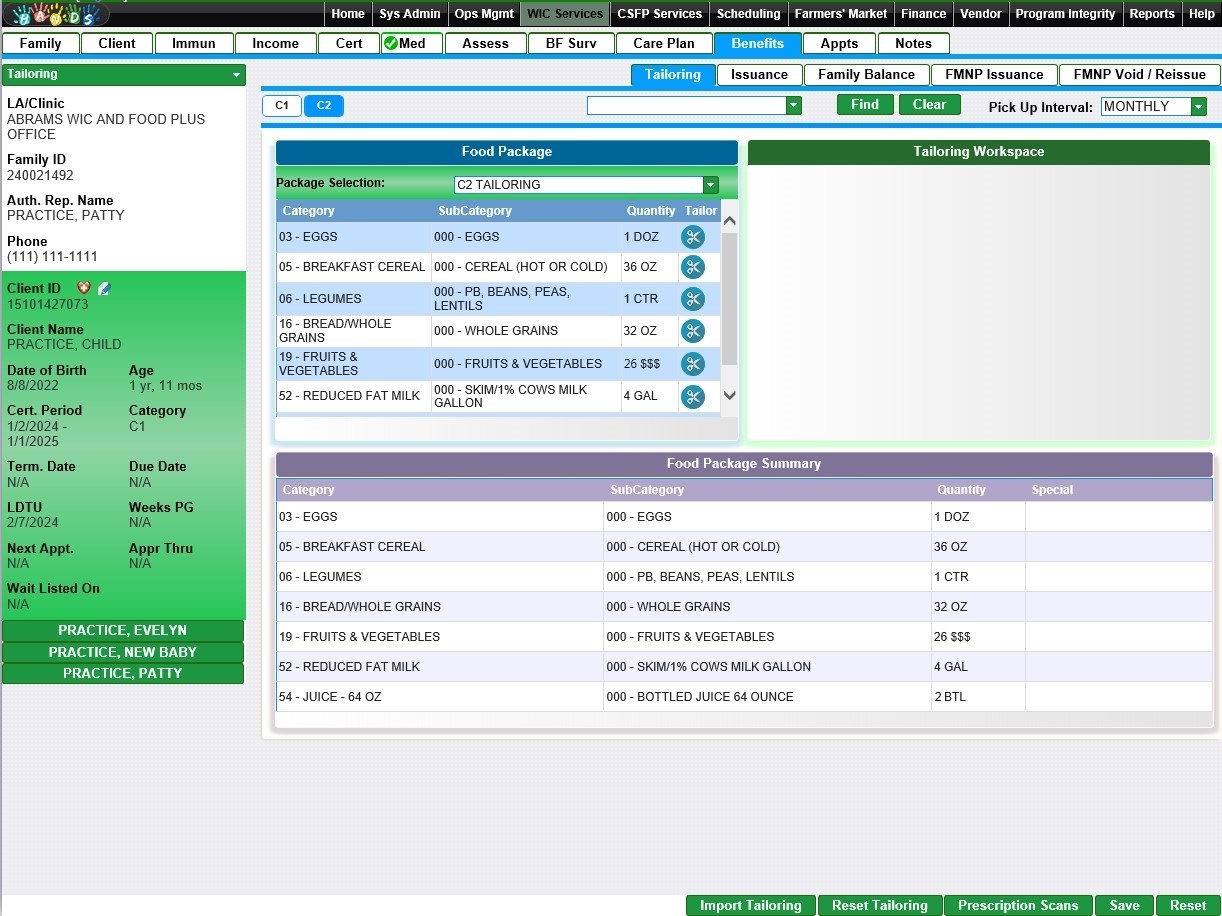The width and height of the screenshot is (1222, 916).
Task: Click the Import Tailoring button
Action: 750,906
